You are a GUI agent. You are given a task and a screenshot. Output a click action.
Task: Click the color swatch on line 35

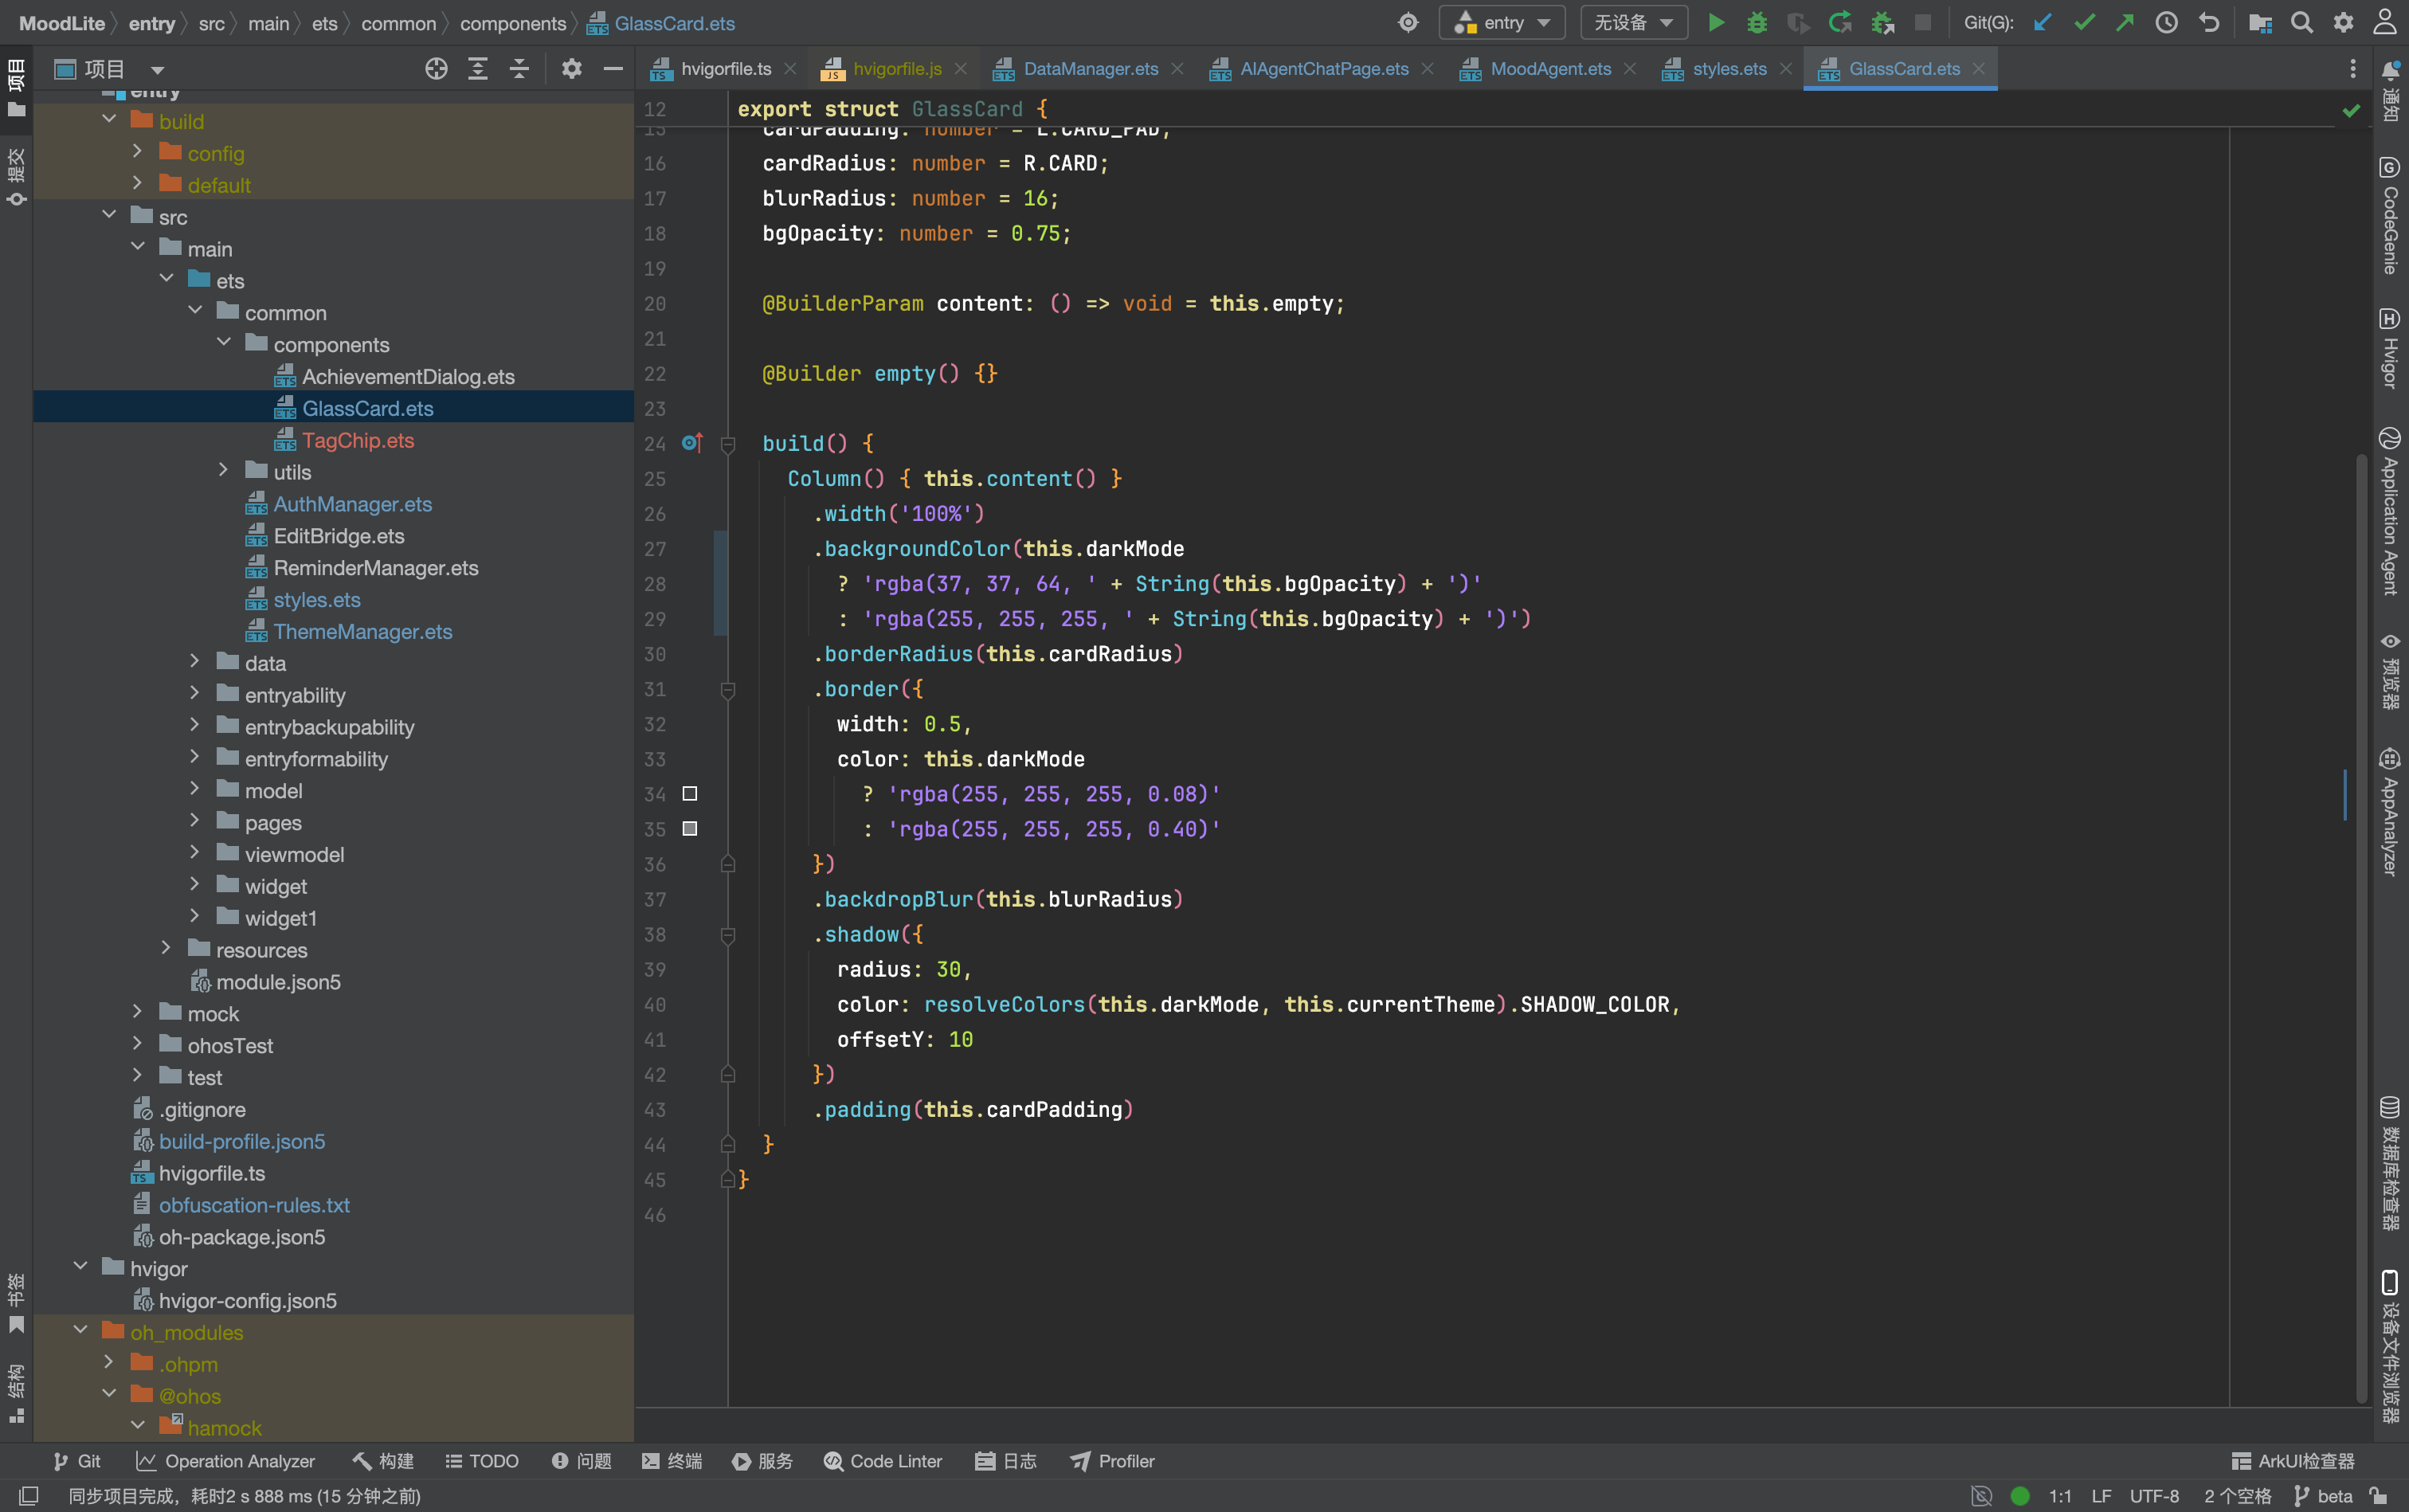coord(690,829)
